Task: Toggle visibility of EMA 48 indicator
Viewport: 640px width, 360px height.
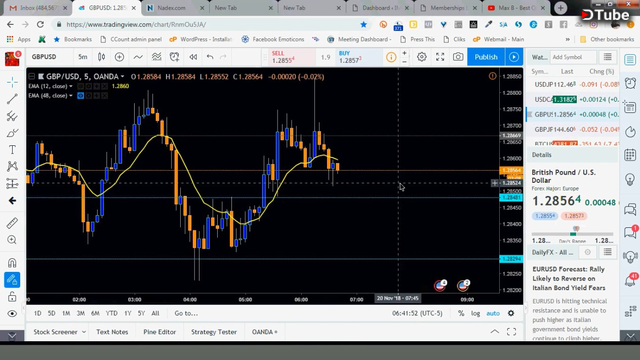Action: pos(80,96)
